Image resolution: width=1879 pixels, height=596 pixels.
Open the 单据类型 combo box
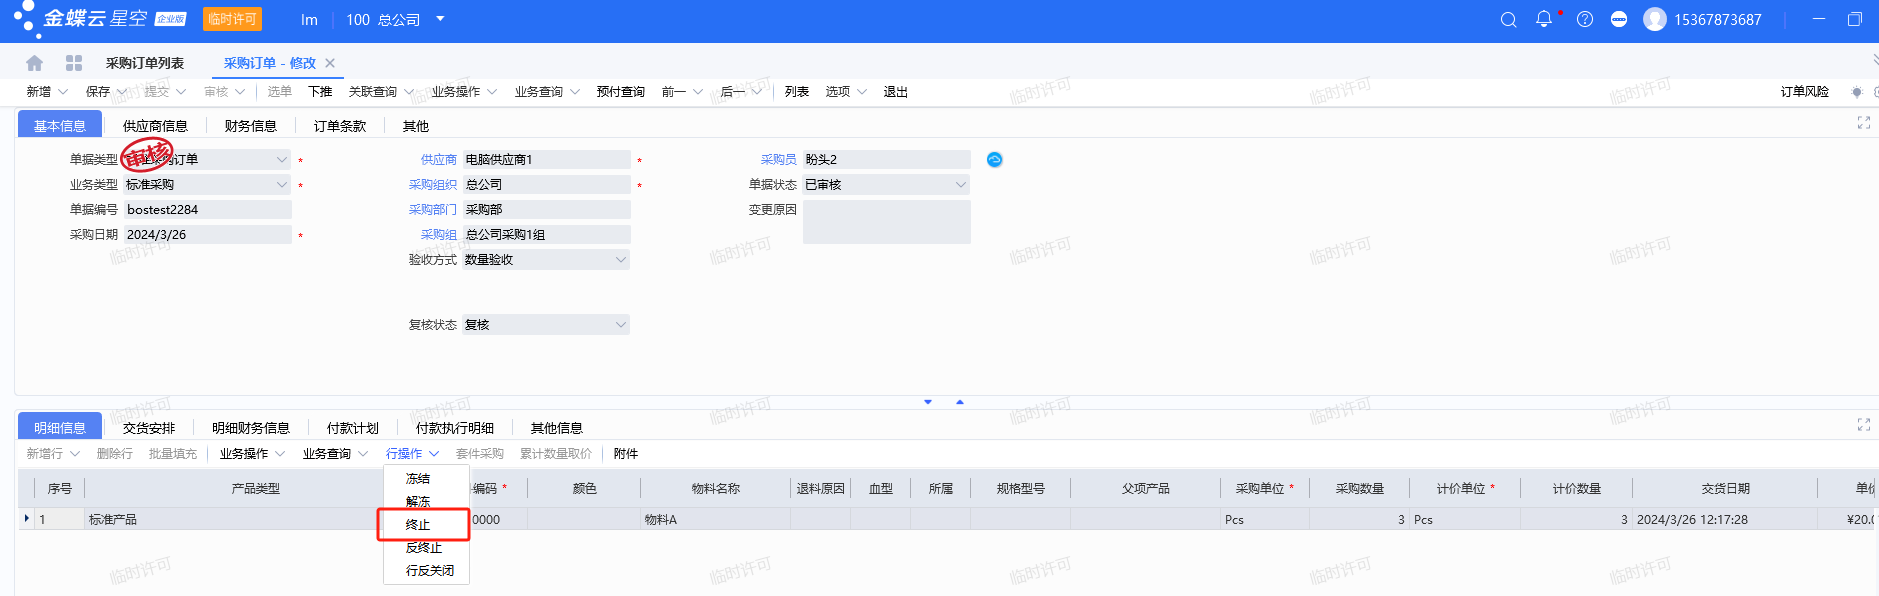tap(207, 159)
